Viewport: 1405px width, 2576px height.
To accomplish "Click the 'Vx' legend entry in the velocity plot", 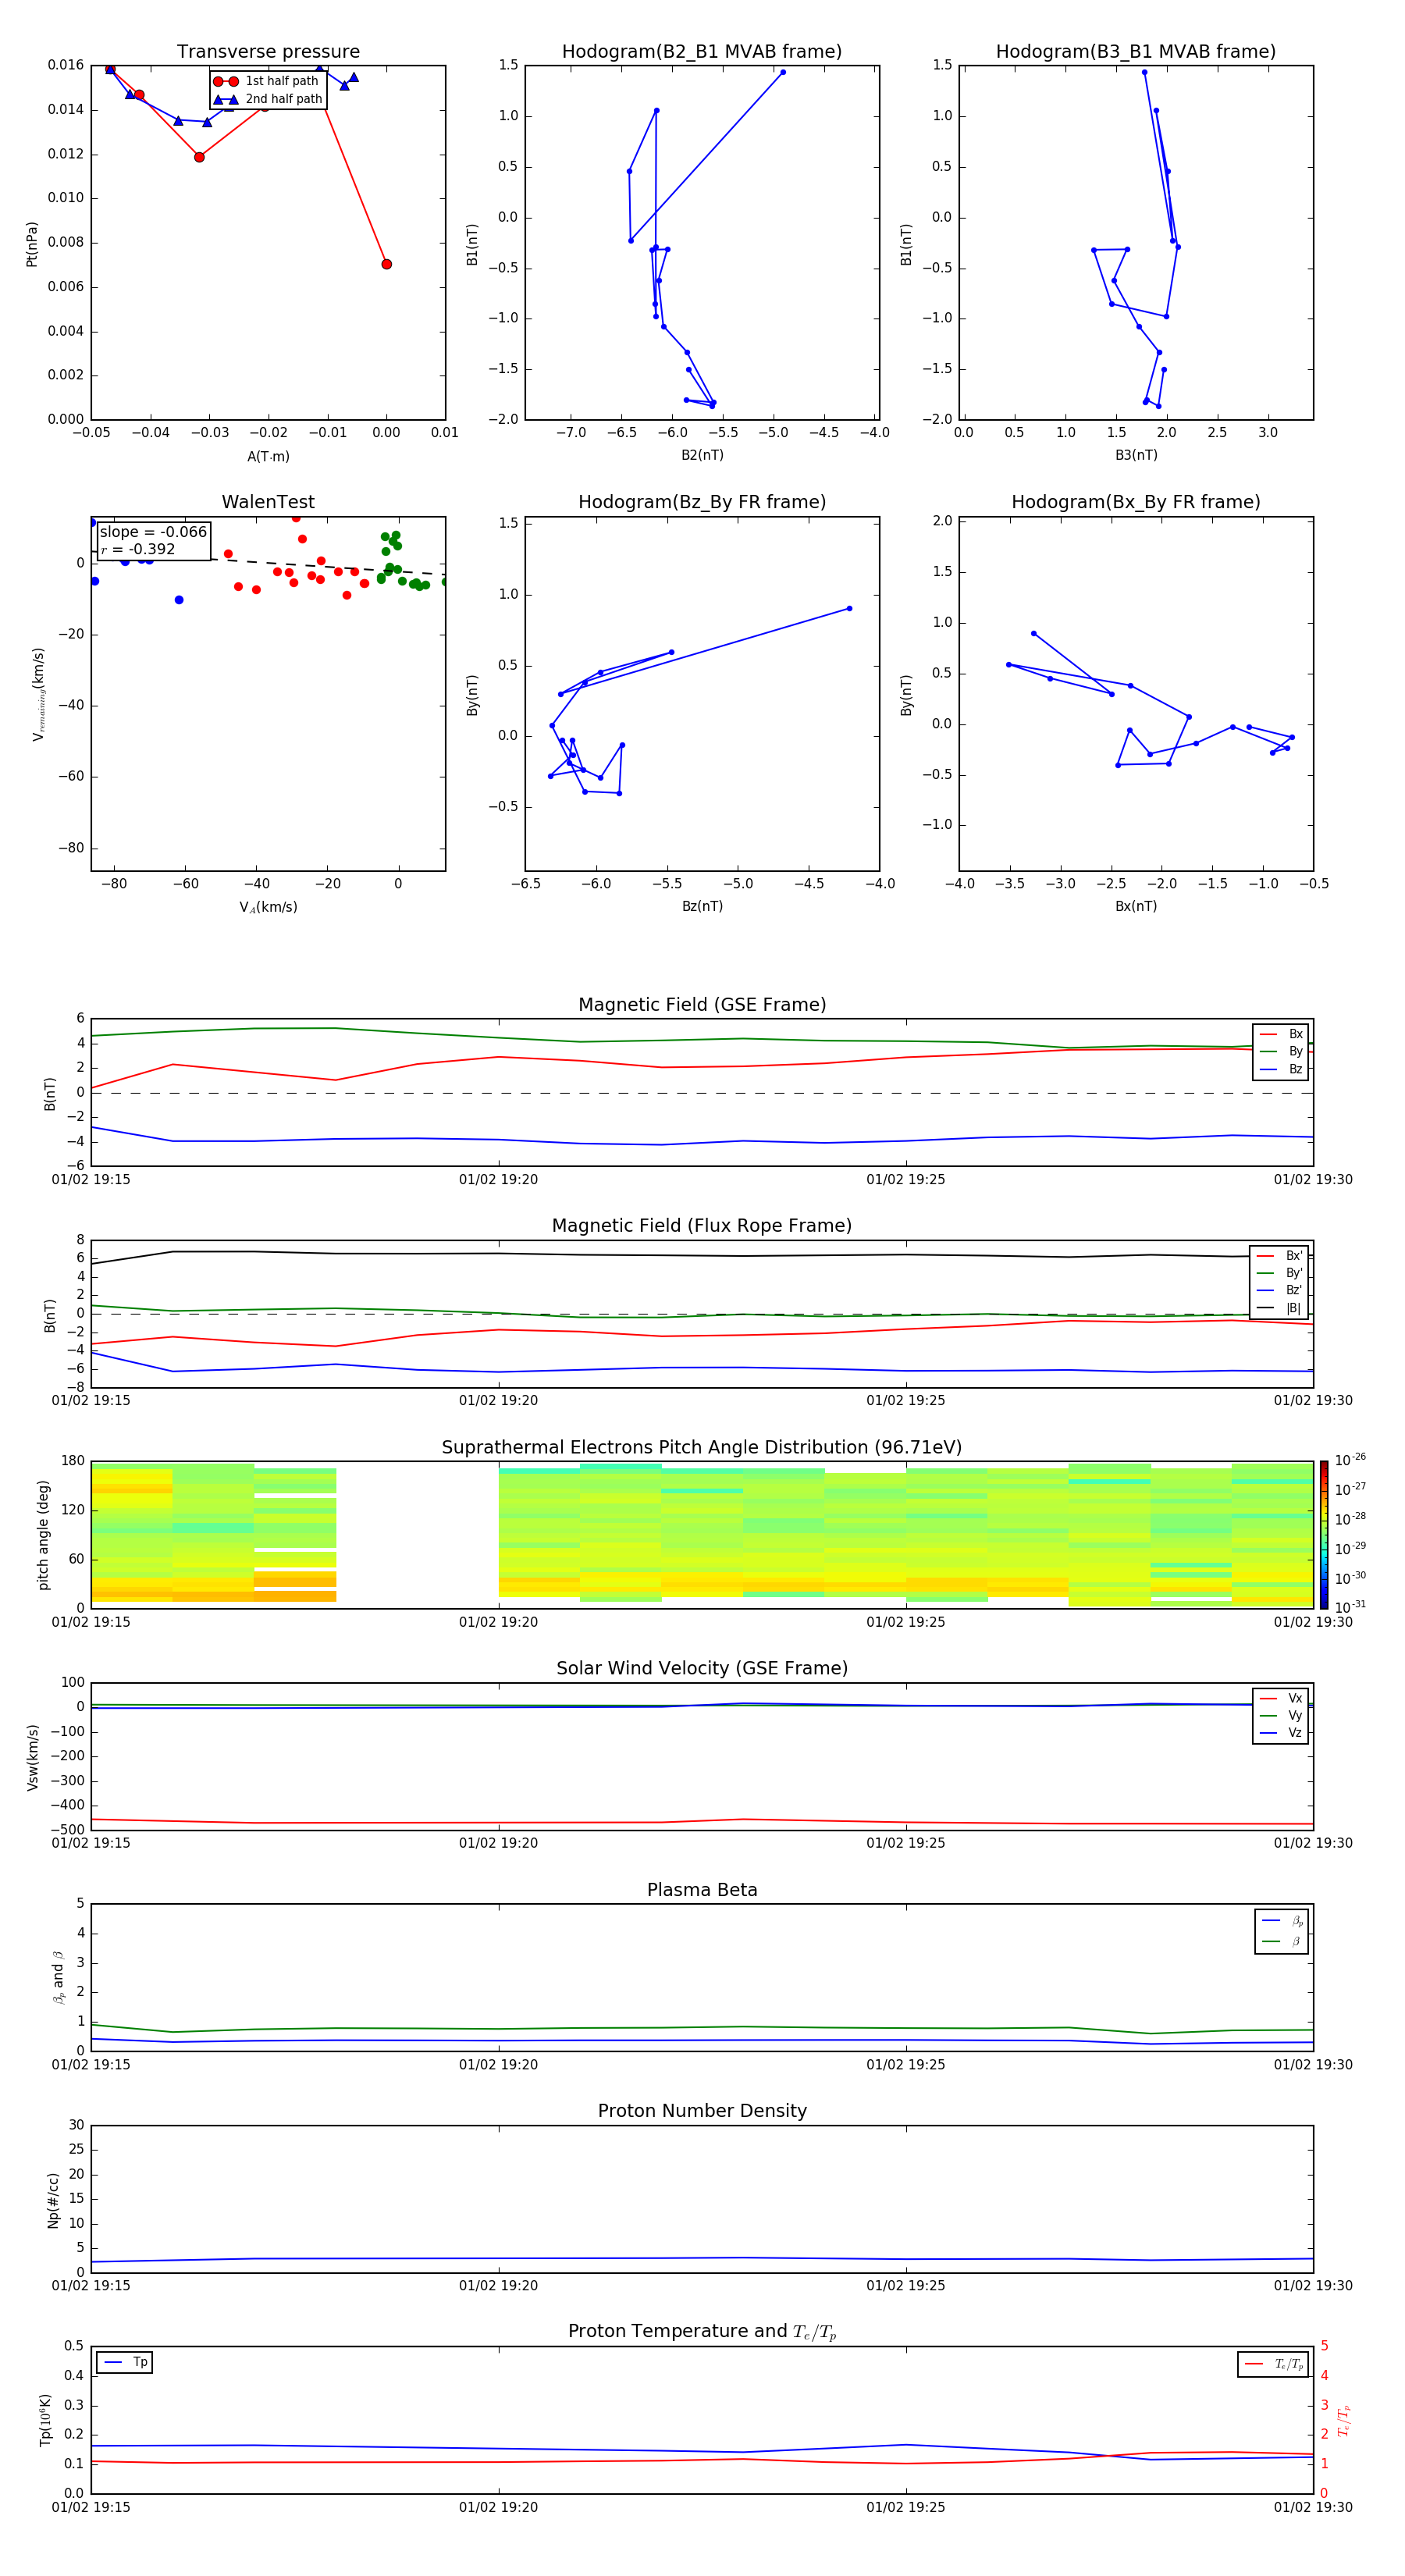I will pos(1281,1699).
